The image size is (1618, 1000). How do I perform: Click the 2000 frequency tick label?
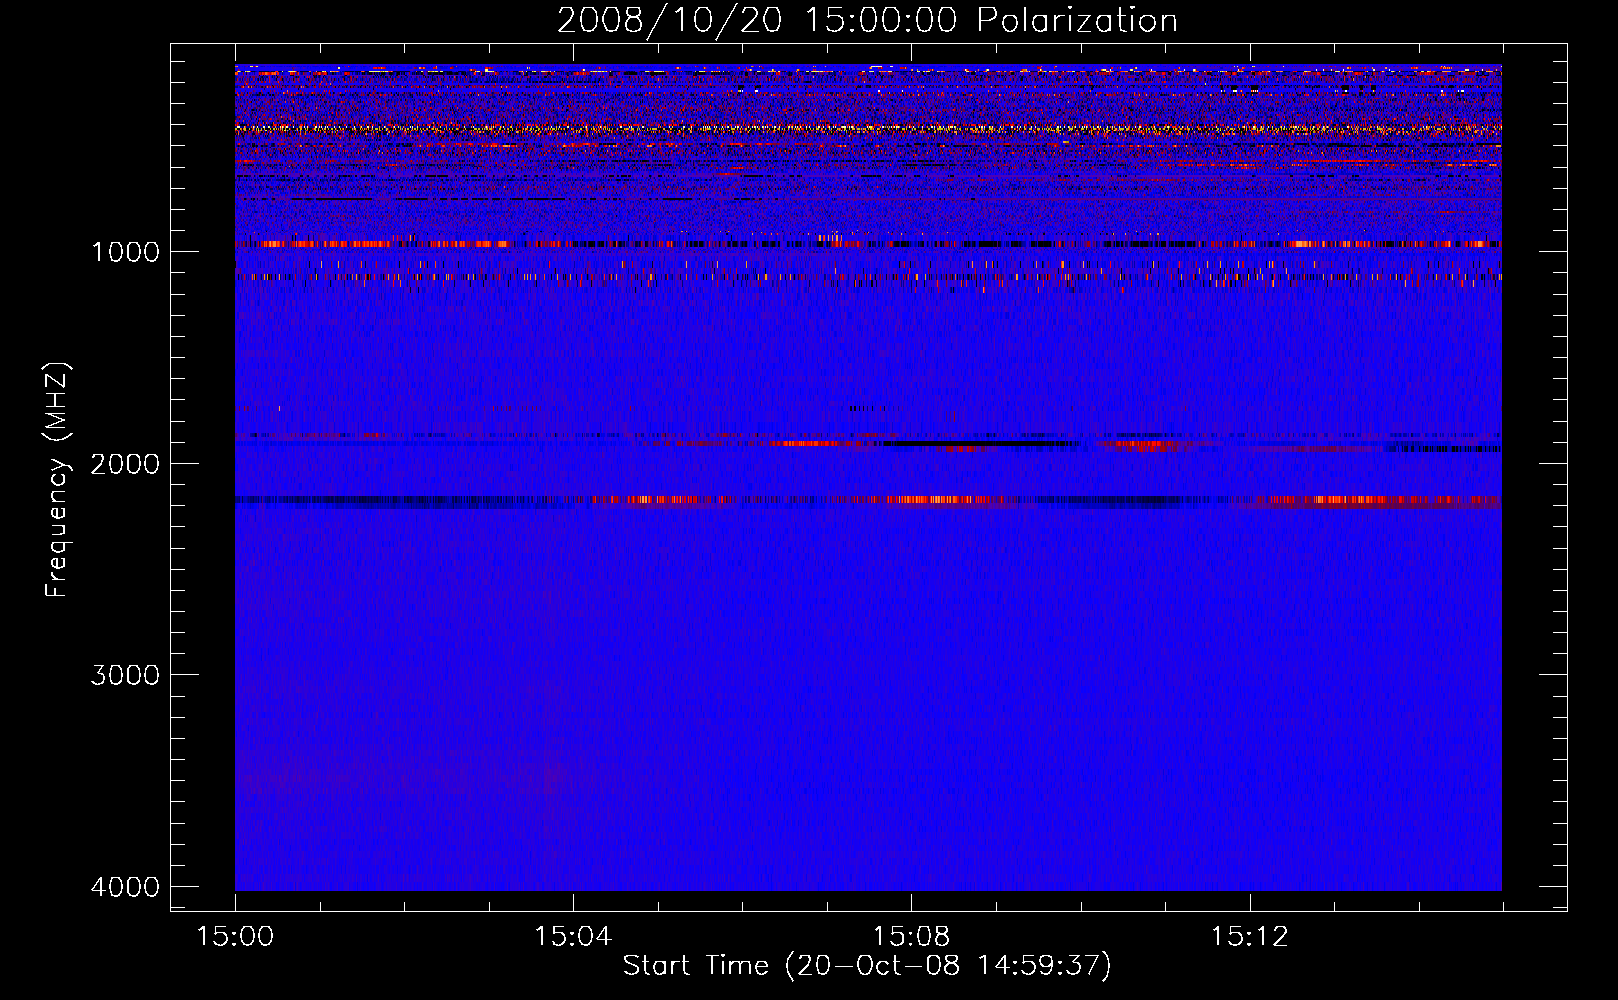tap(125, 464)
